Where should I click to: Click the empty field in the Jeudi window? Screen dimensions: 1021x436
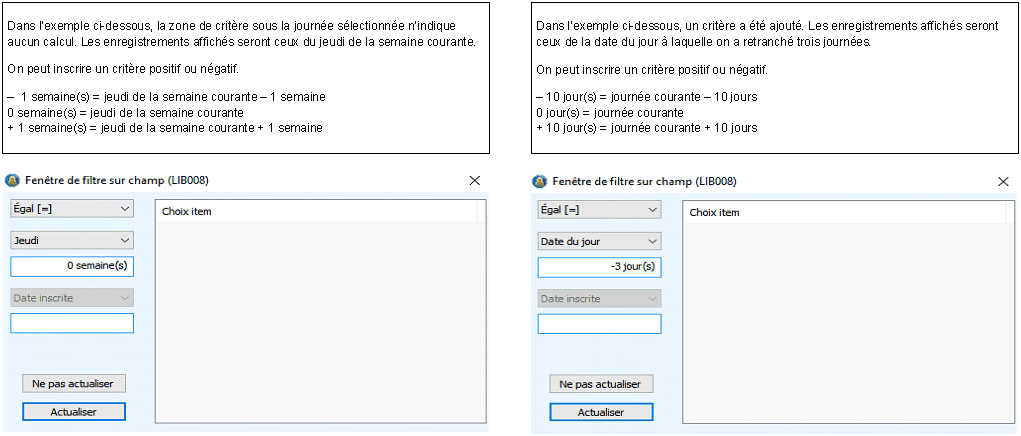pyautogui.click(x=72, y=323)
